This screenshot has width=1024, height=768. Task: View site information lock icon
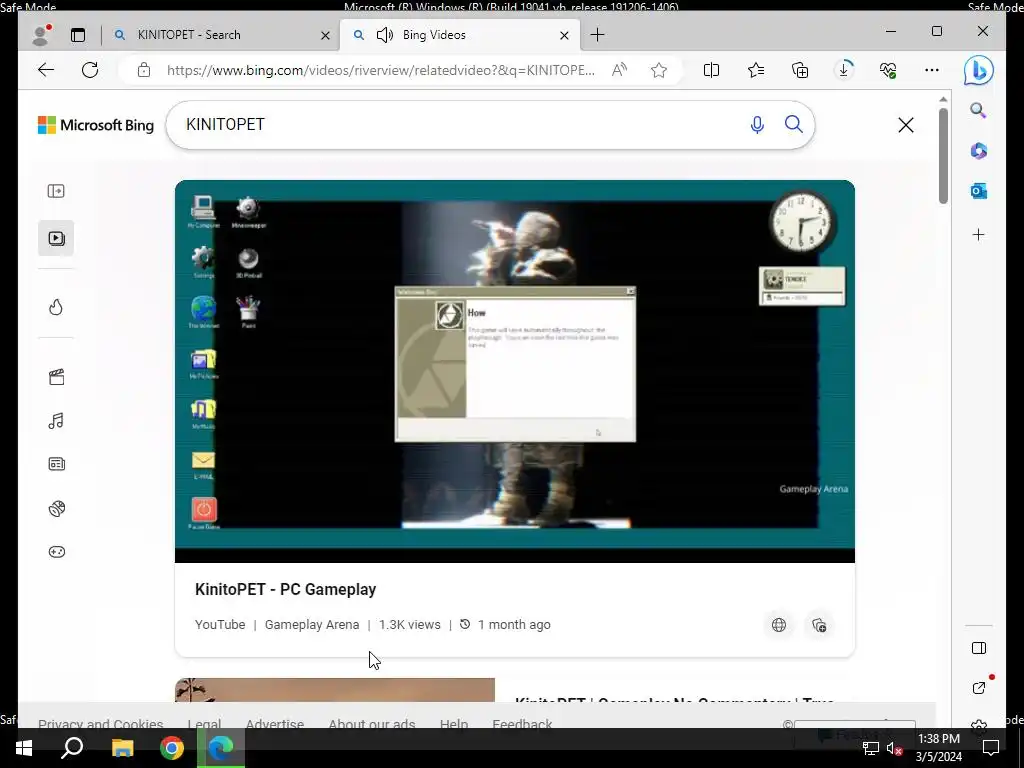[x=144, y=70]
